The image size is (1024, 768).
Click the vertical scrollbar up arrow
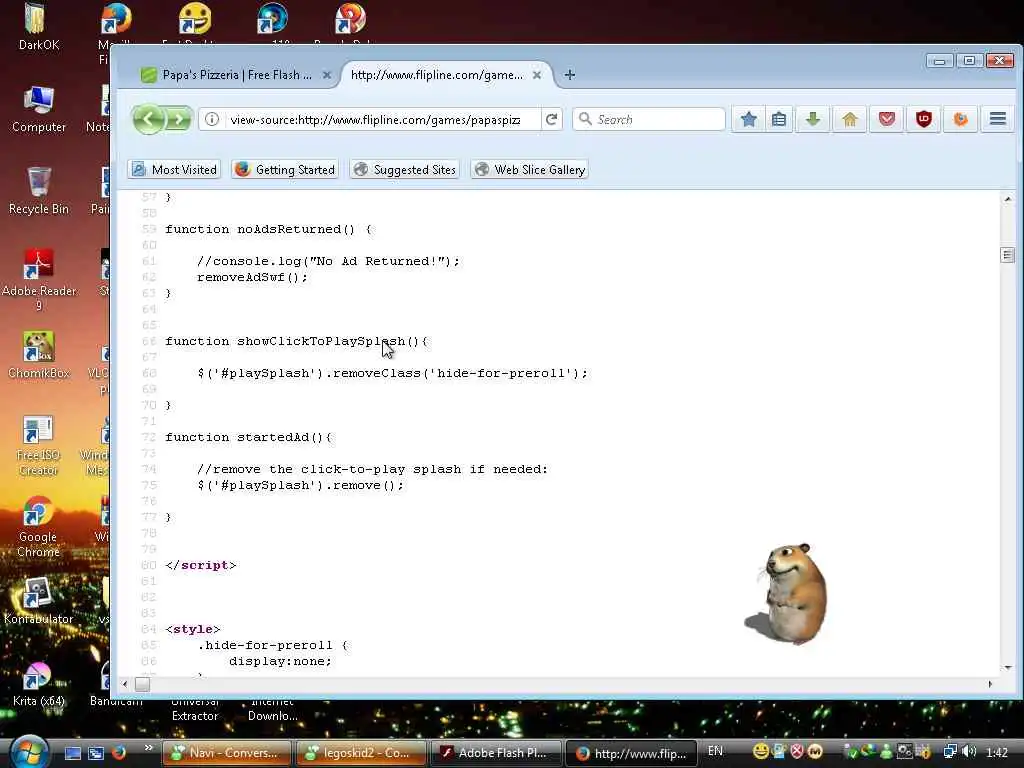coord(1008,199)
